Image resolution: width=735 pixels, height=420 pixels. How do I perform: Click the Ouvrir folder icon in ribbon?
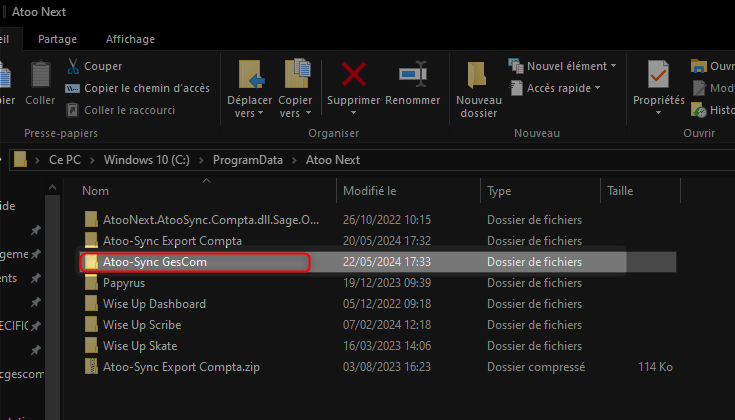(698, 66)
